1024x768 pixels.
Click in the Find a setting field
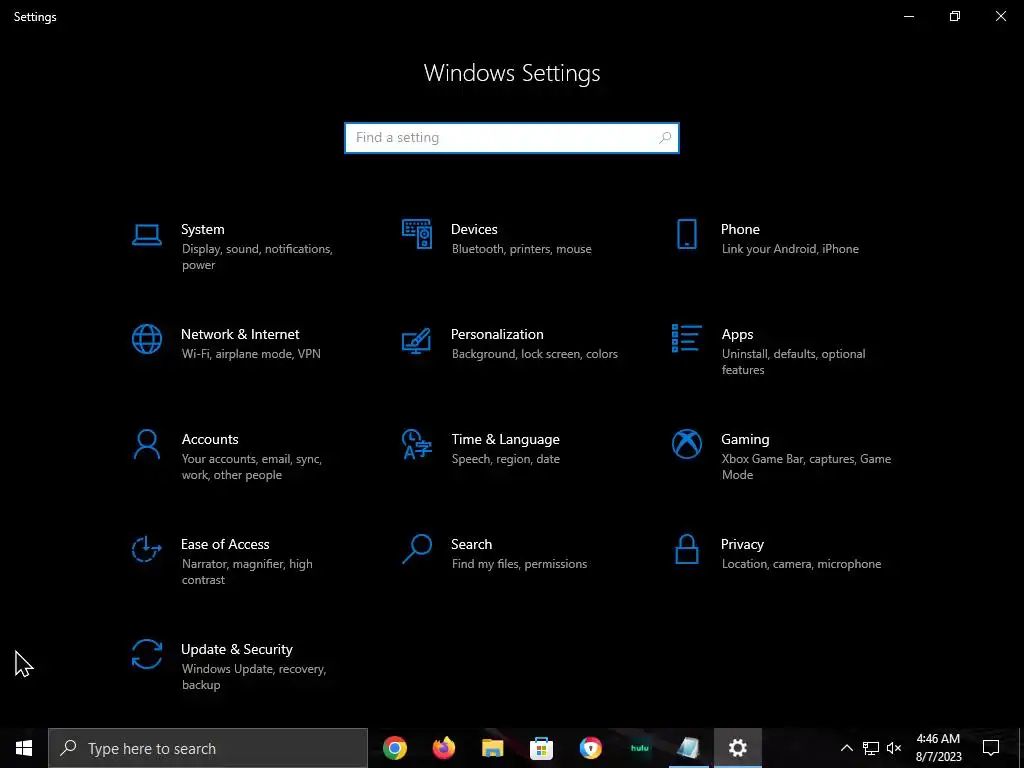coord(512,138)
